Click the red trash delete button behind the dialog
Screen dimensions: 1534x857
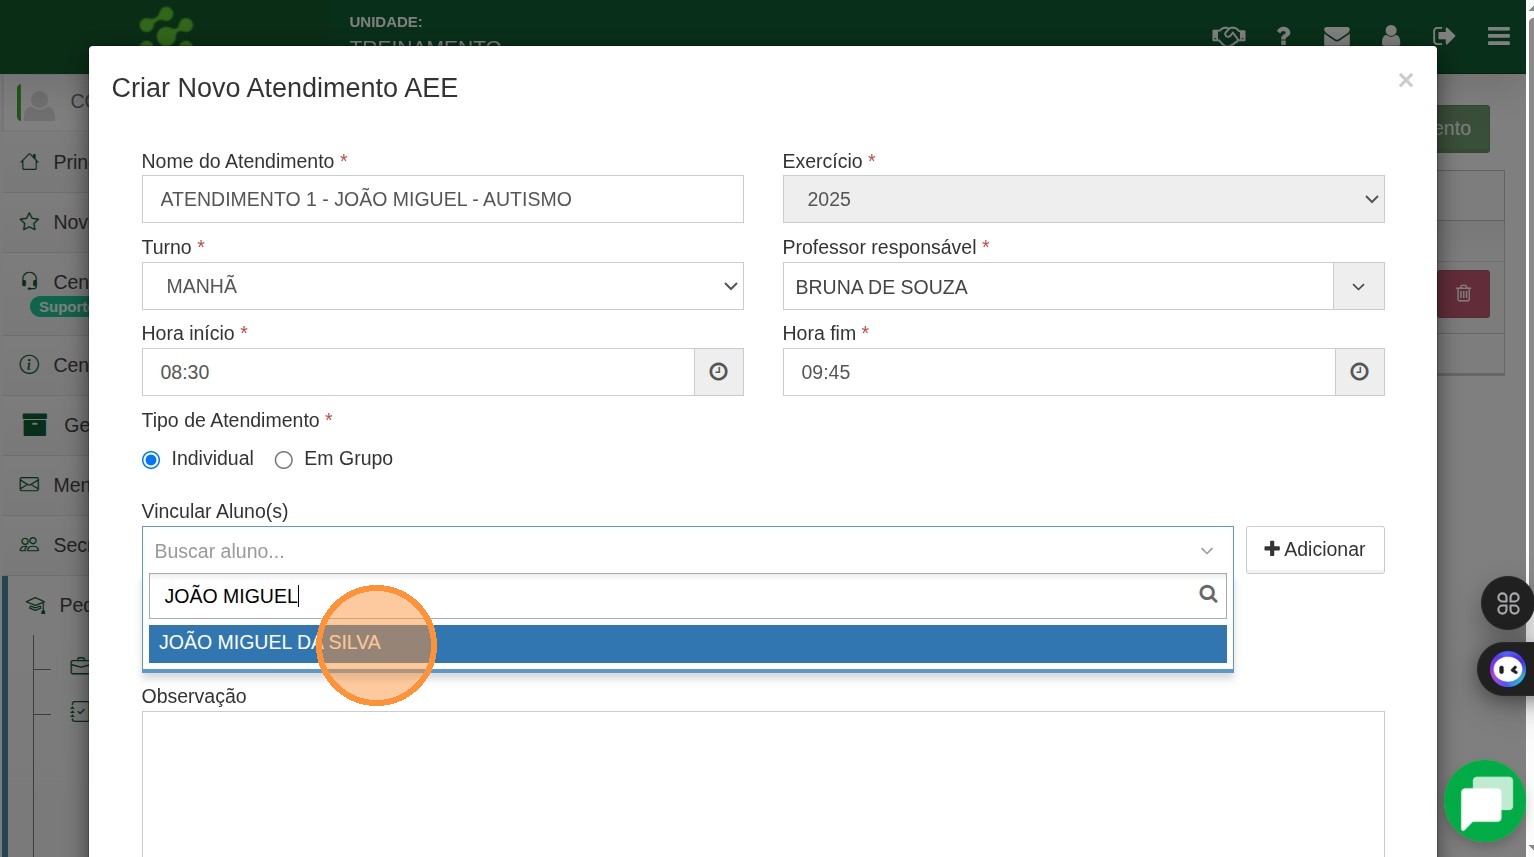click(1463, 293)
